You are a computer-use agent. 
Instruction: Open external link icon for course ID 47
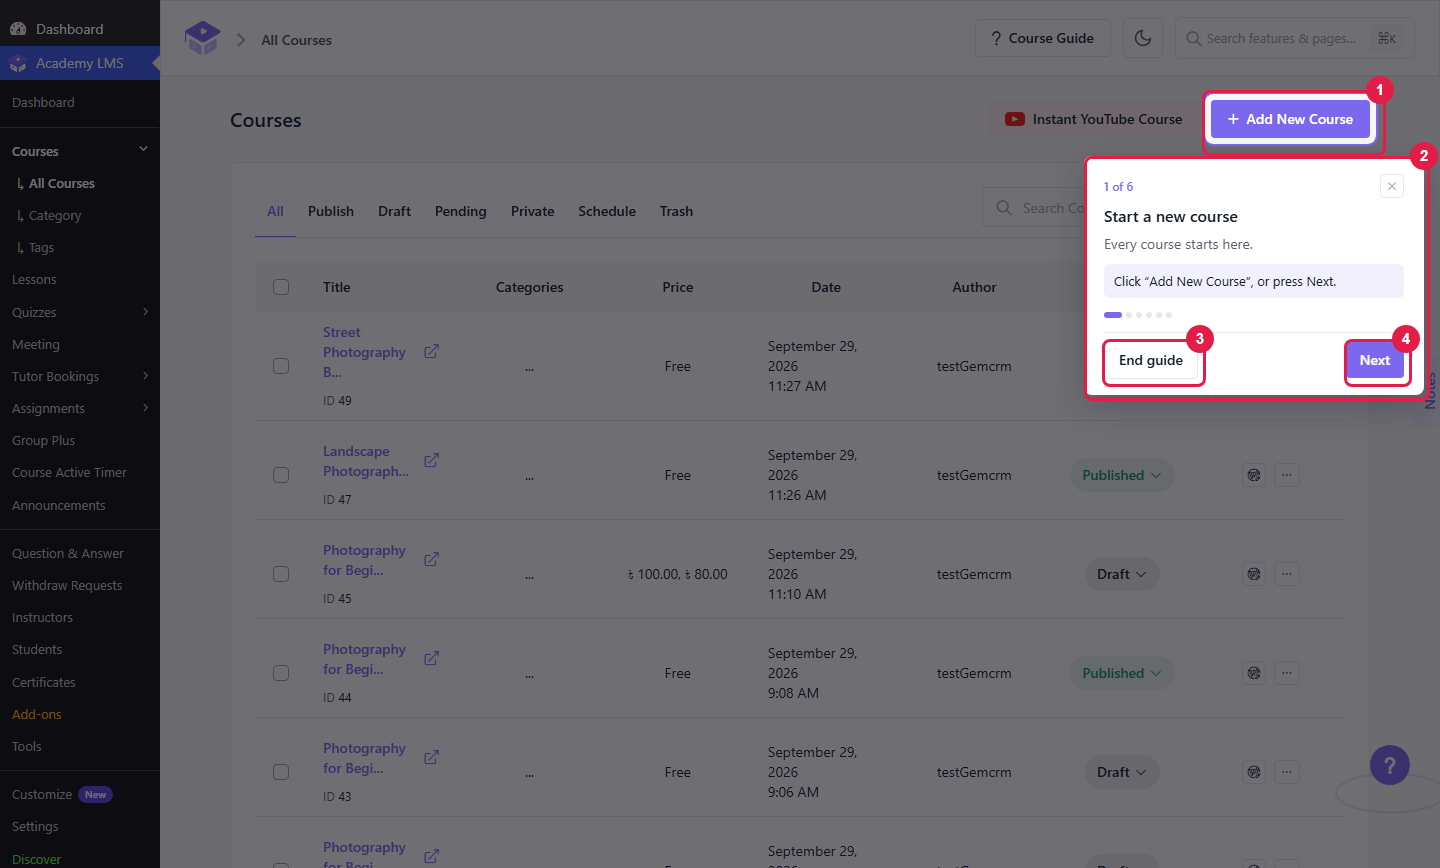[431, 461]
